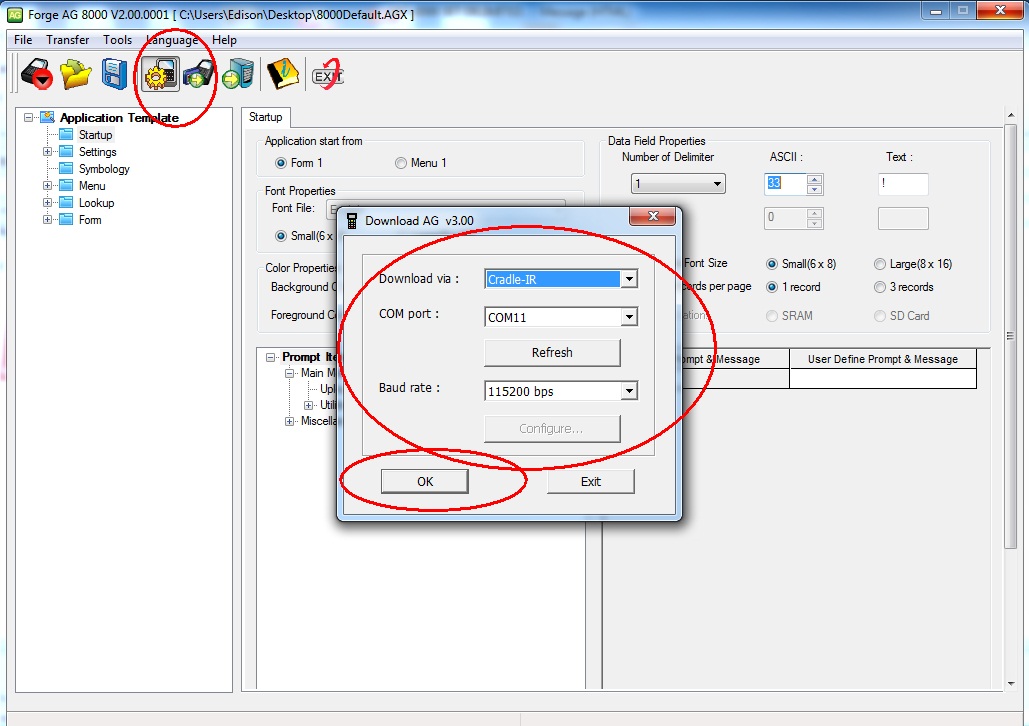Image resolution: width=1029 pixels, height=726 pixels.
Task: Click the blue floppy disk save icon
Action: [x=115, y=75]
